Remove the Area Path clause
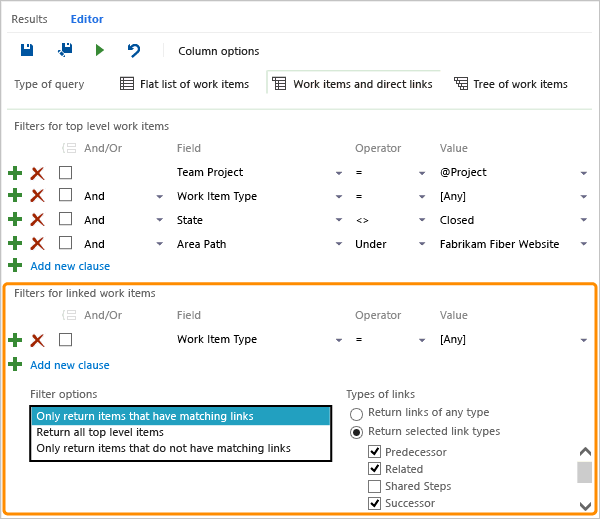Screen dimensions: 600x519 (x=37, y=243)
